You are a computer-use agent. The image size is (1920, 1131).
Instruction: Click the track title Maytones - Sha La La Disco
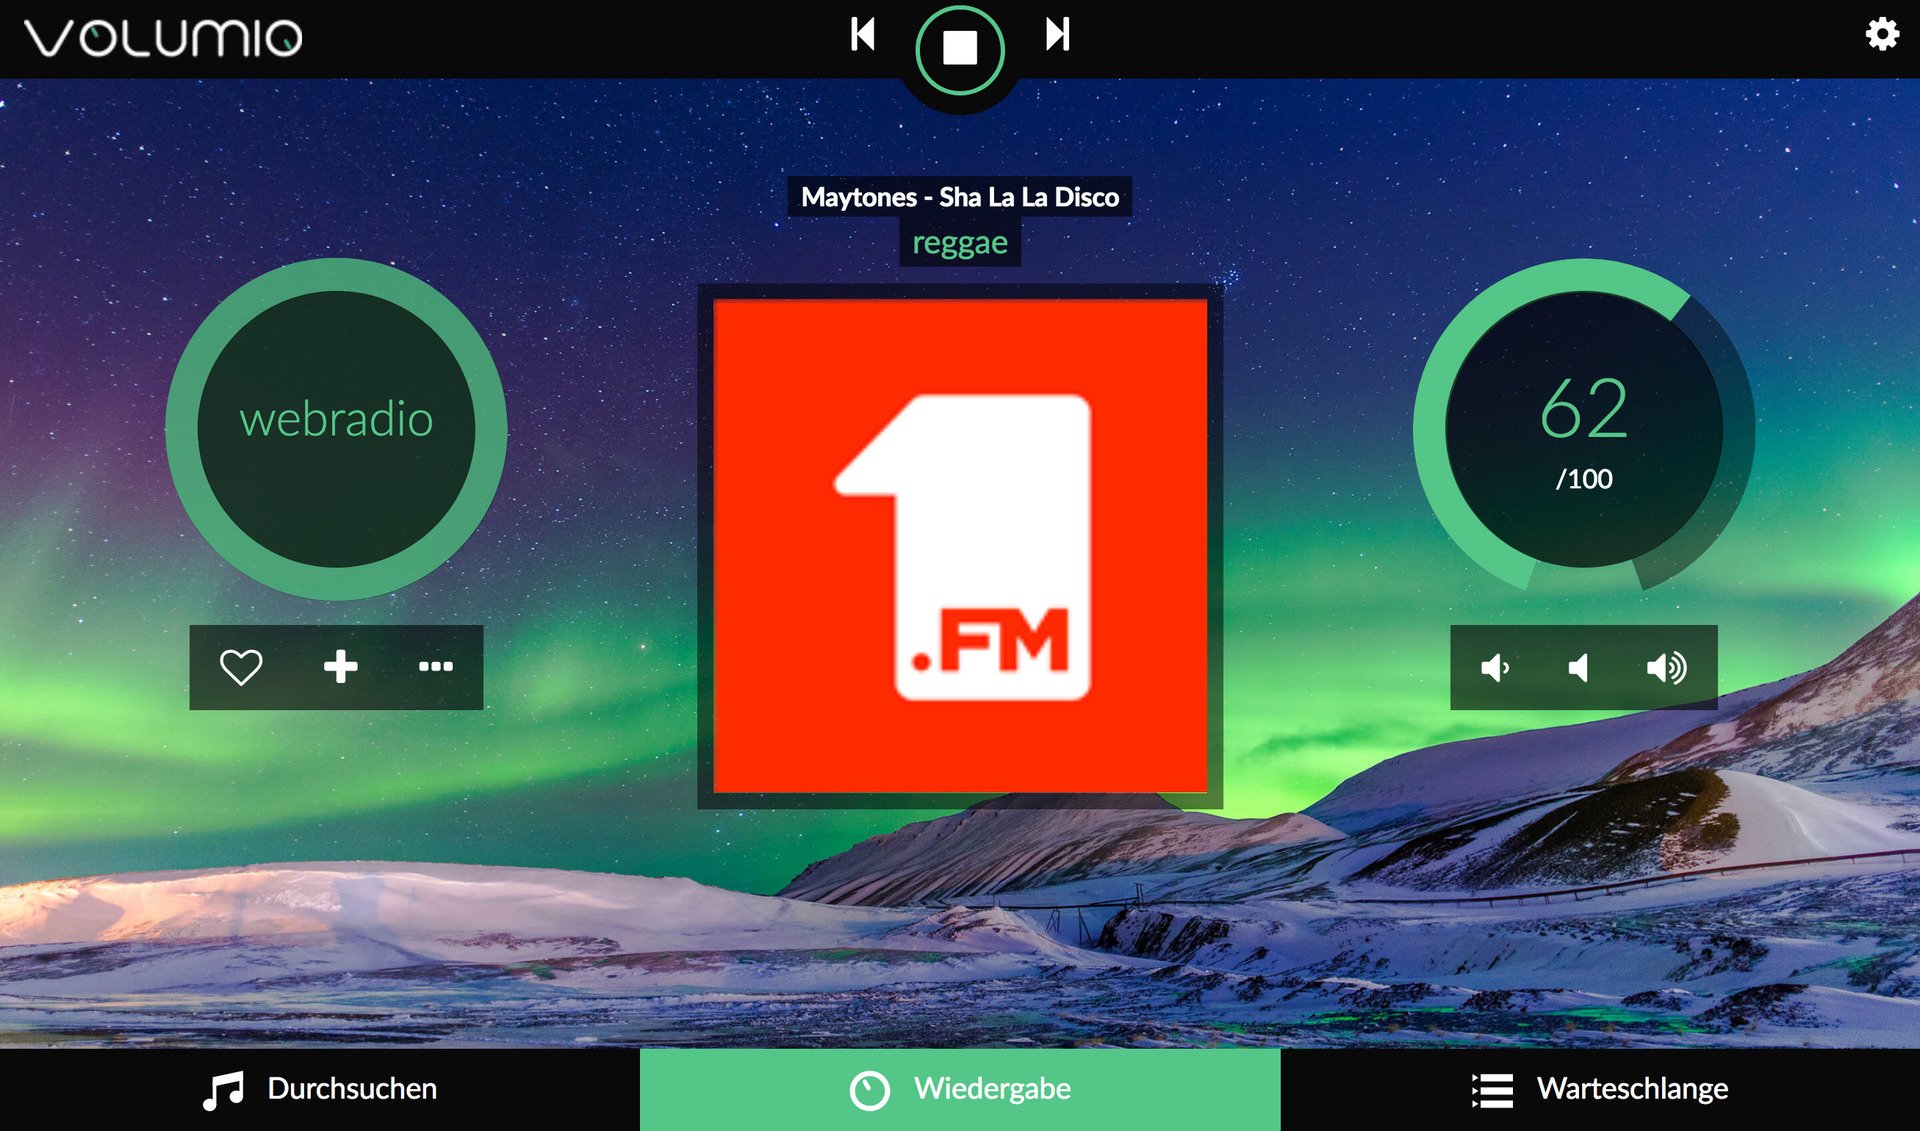(960, 197)
